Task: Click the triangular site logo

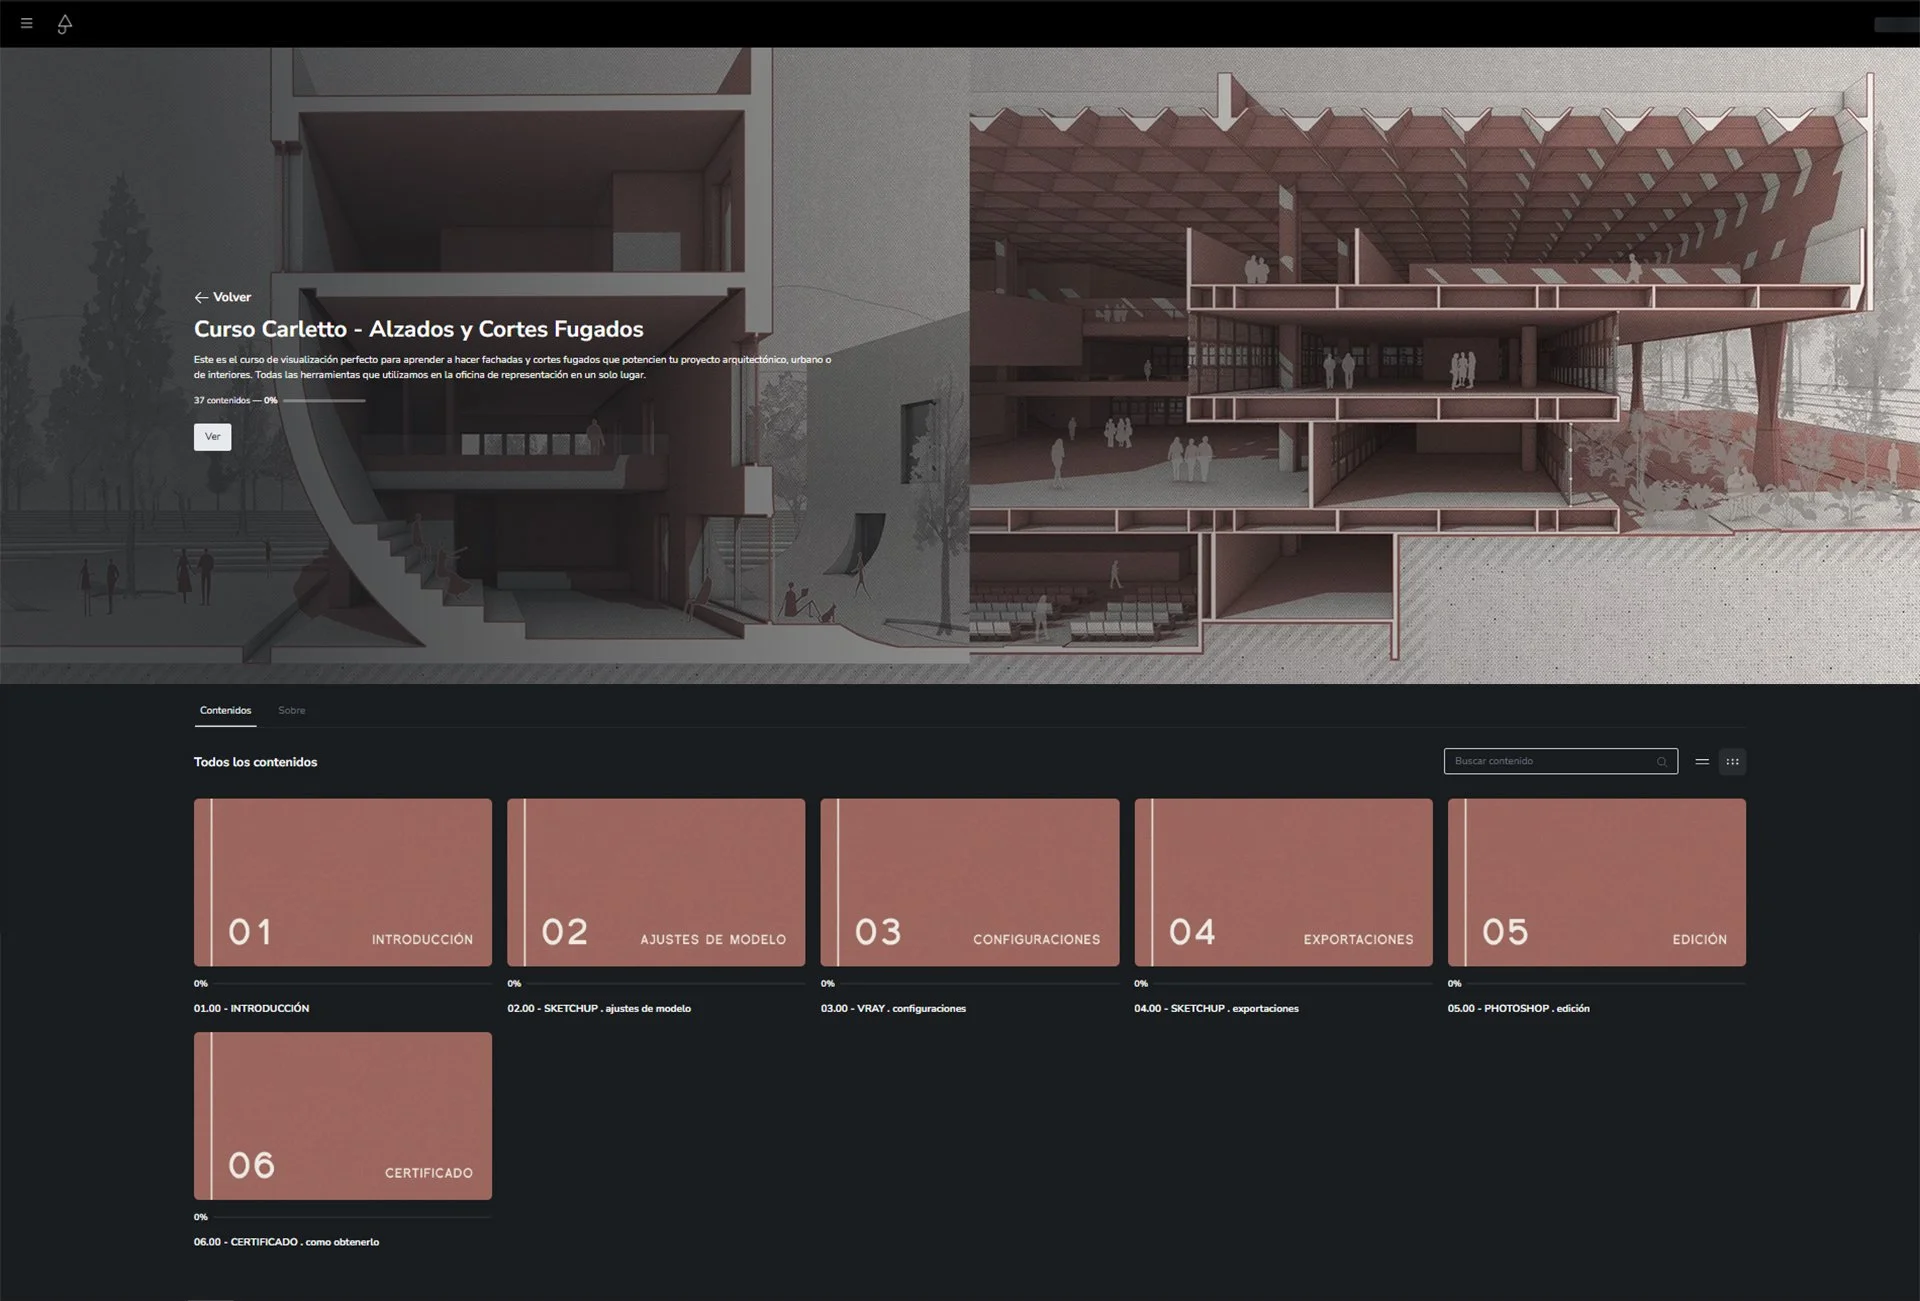Action: click(x=65, y=24)
